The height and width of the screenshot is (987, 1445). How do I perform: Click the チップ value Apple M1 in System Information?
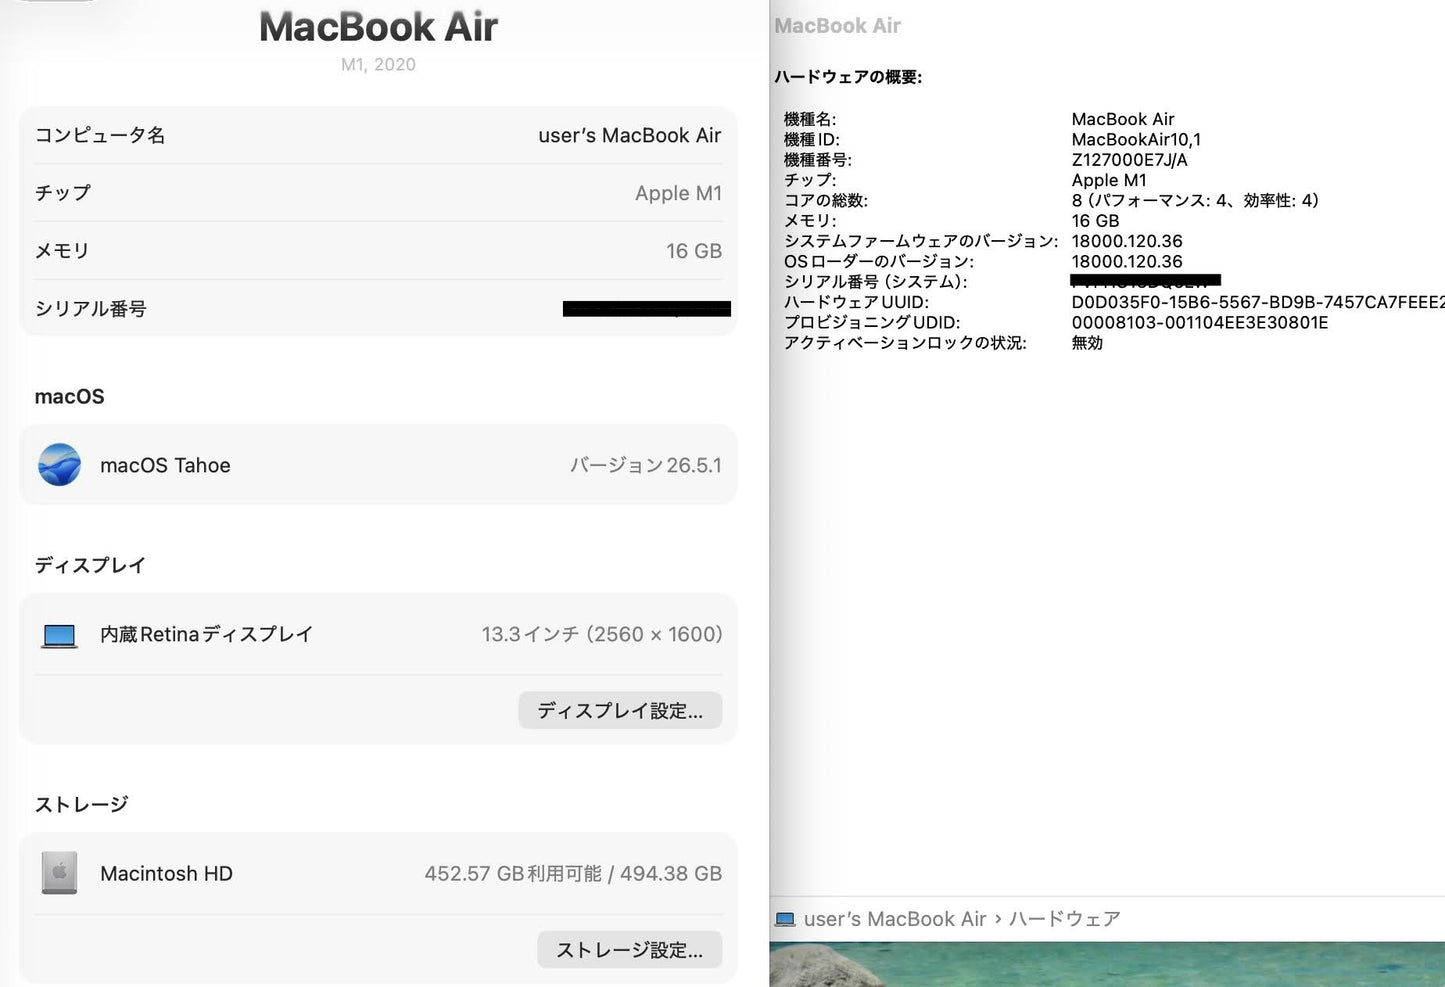(x=1109, y=180)
